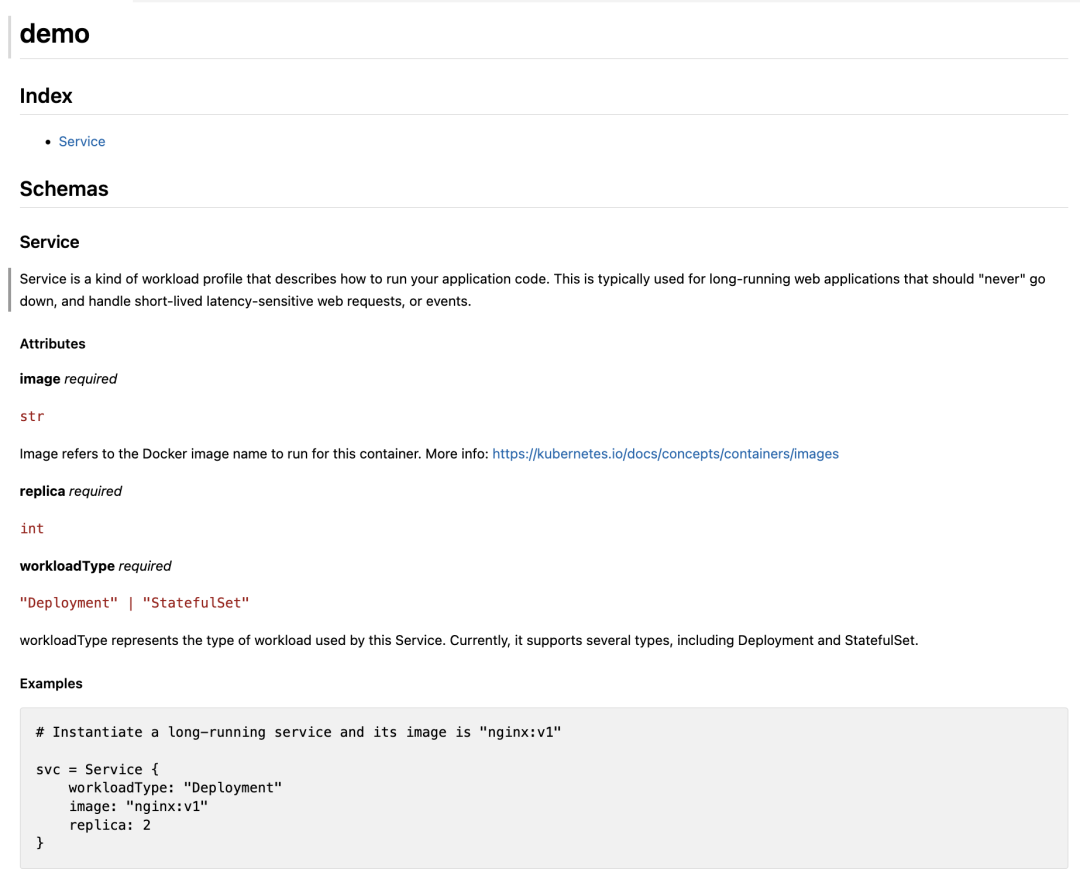Click the image attribute name
The width and height of the screenshot is (1080, 883).
[40, 379]
